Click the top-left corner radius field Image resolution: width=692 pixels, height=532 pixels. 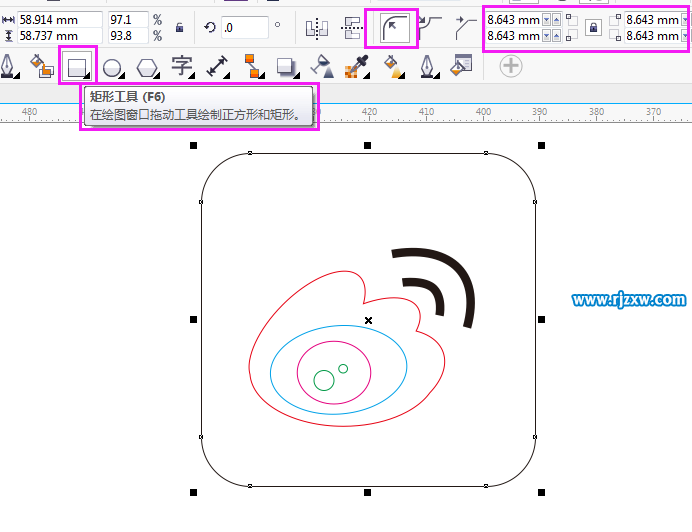point(513,20)
